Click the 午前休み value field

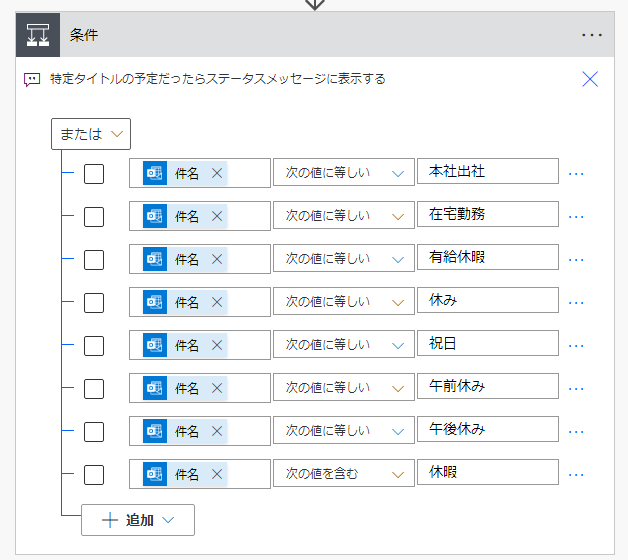coord(487,387)
